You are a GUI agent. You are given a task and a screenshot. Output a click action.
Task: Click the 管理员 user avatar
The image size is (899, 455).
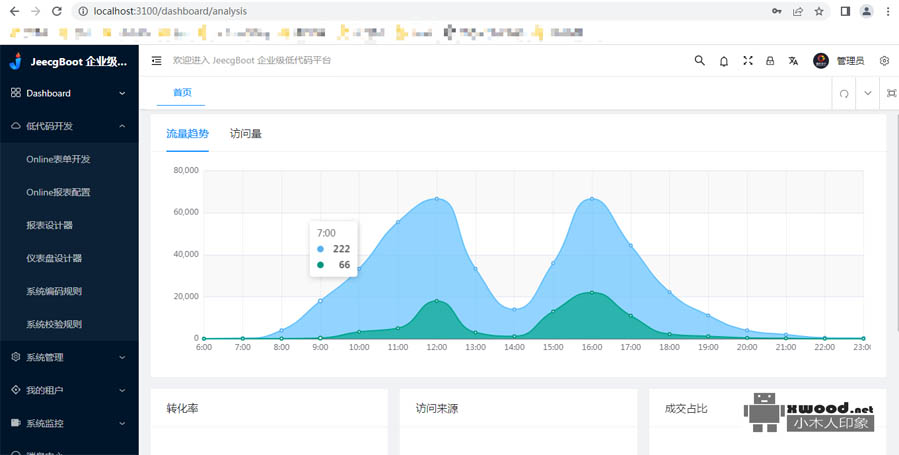pos(821,61)
